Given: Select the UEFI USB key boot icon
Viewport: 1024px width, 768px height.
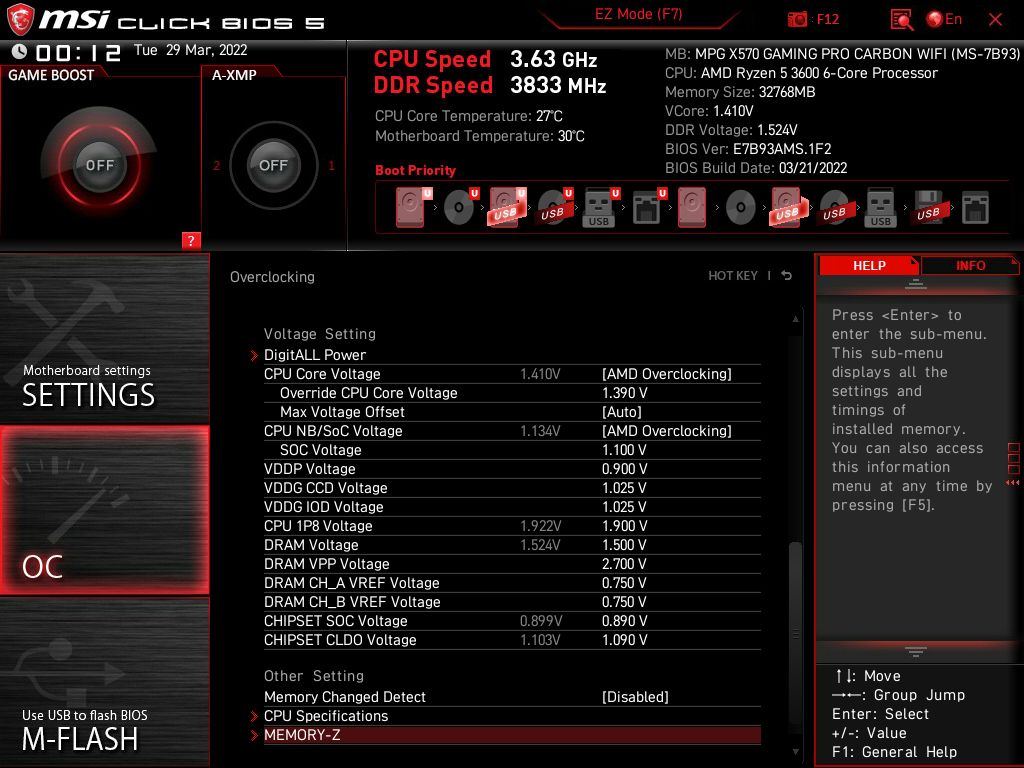Looking at the screenshot, I should [x=601, y=207].
